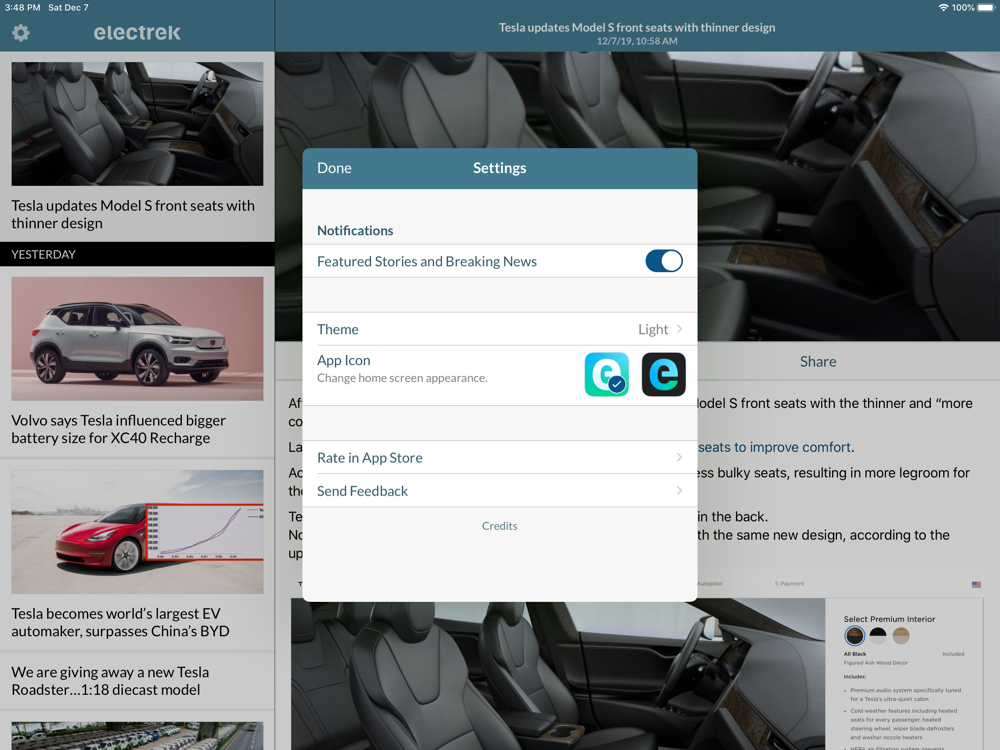The image size is (1000, 750).
Task: Open the Credits link
Action: click(499, 526)
